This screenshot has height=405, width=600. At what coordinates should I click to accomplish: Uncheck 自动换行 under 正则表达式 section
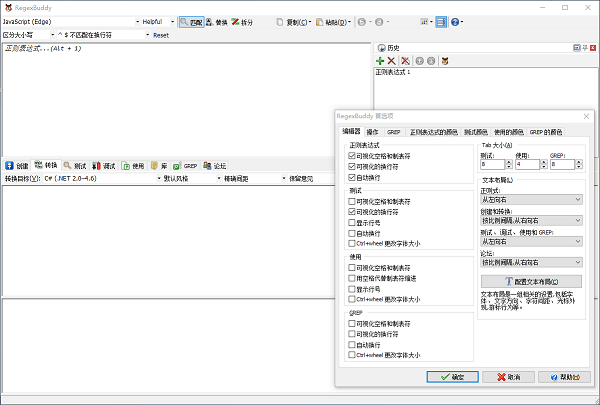(351, 176)
